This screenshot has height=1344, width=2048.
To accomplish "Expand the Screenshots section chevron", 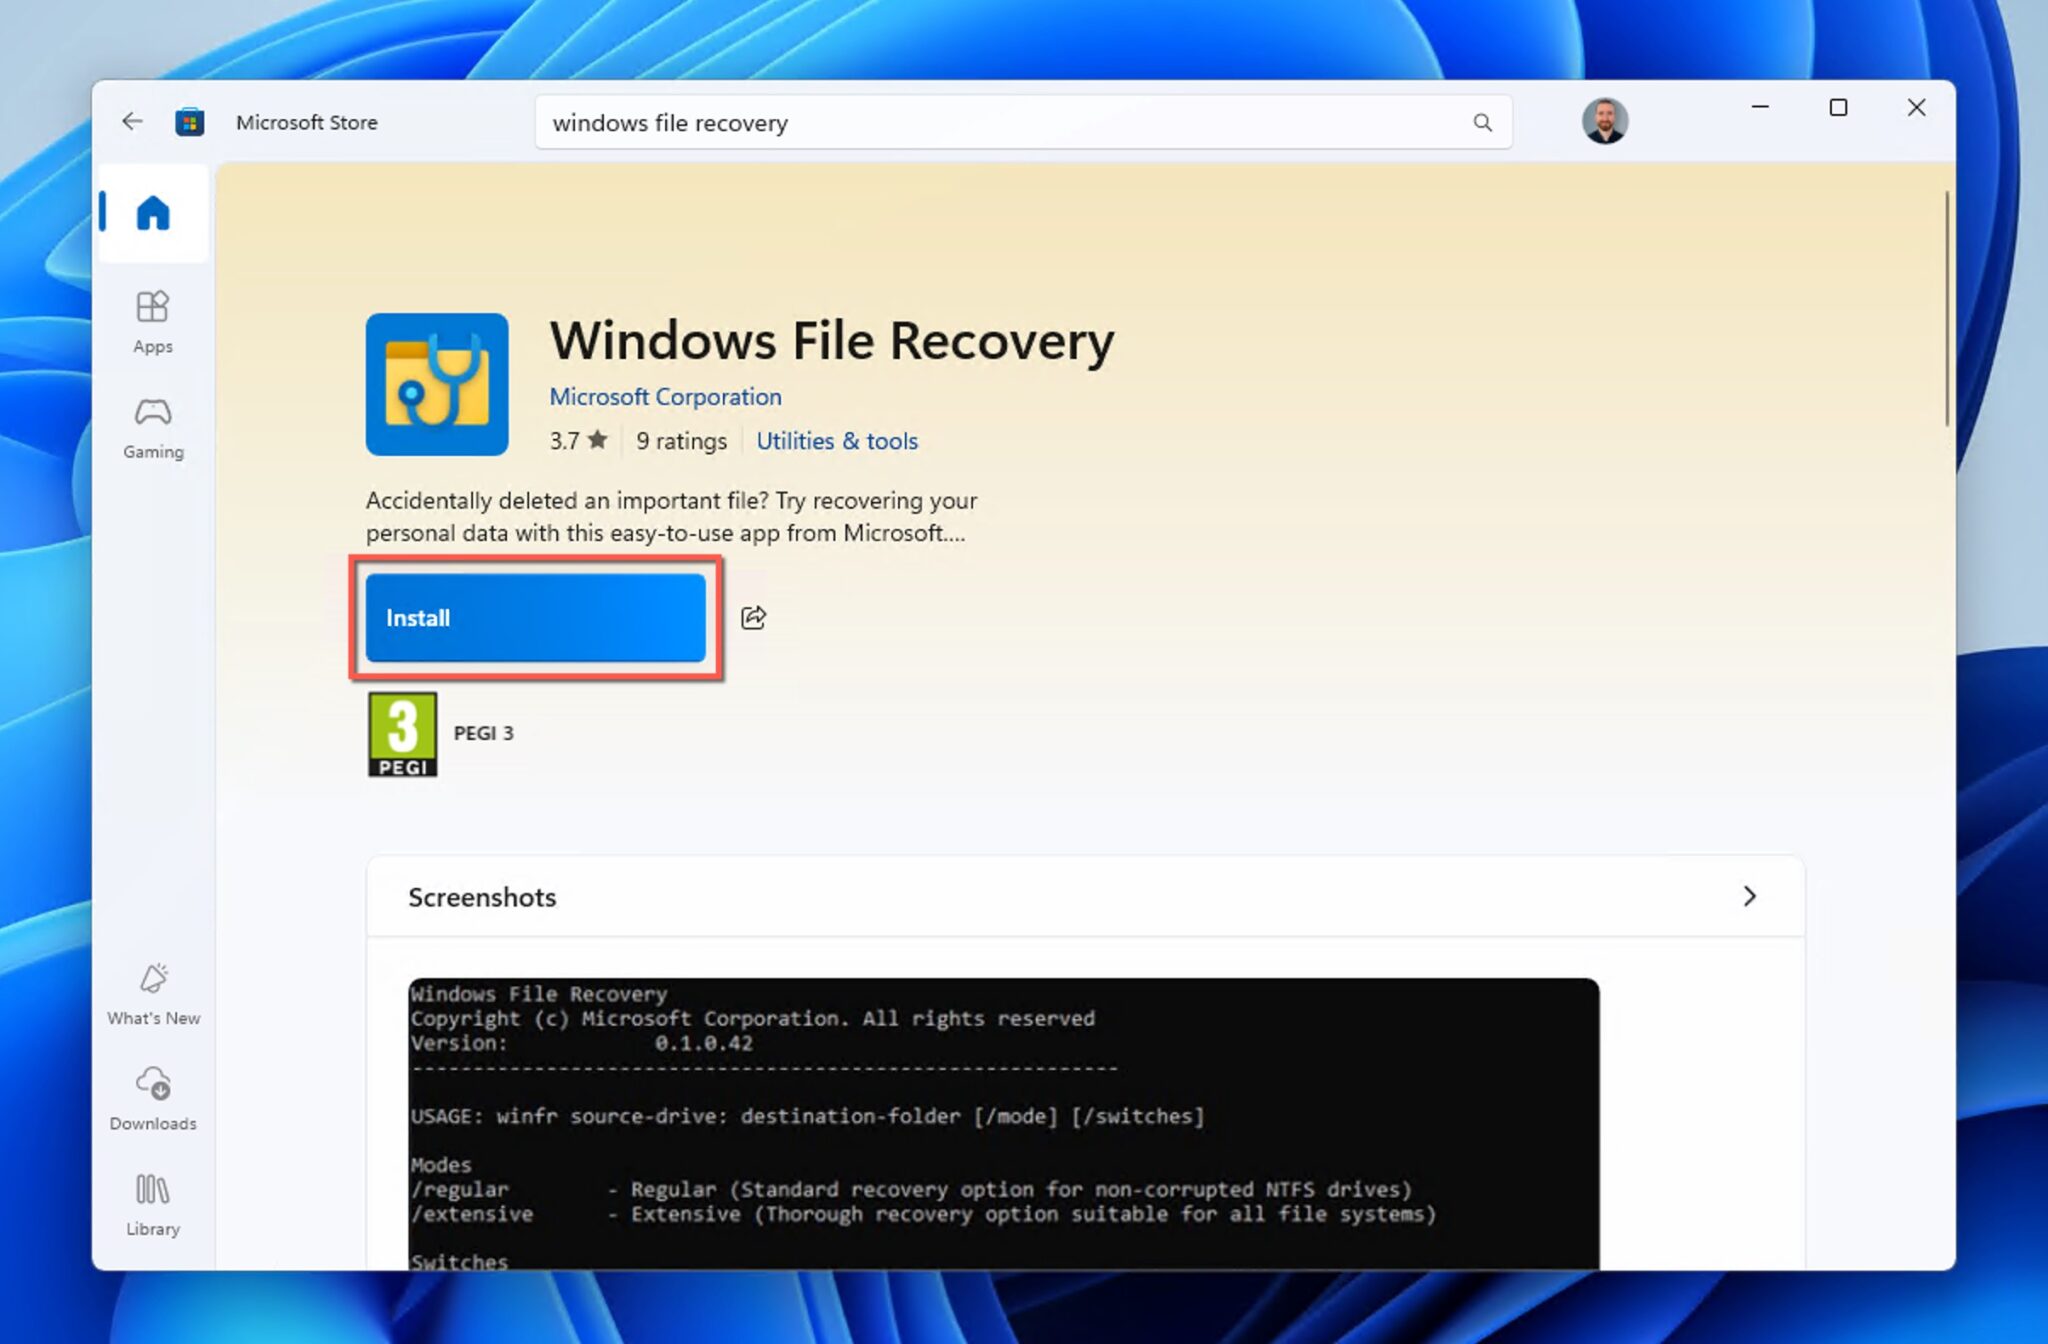I will click(1749, 896).
